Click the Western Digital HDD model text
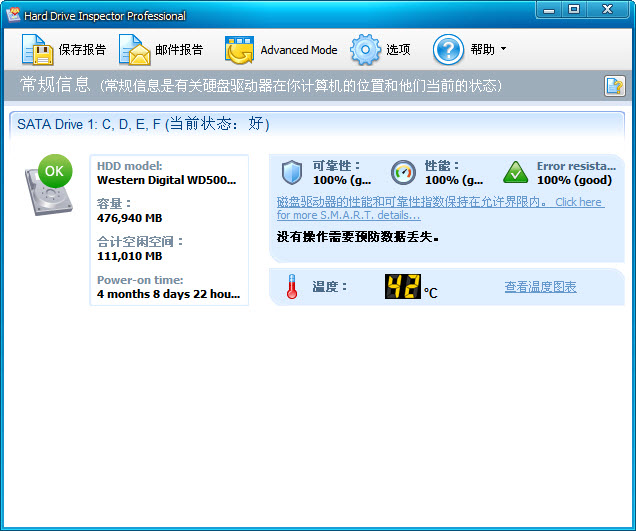The height and width of the screenshot is (531, 636). (167, 180)
